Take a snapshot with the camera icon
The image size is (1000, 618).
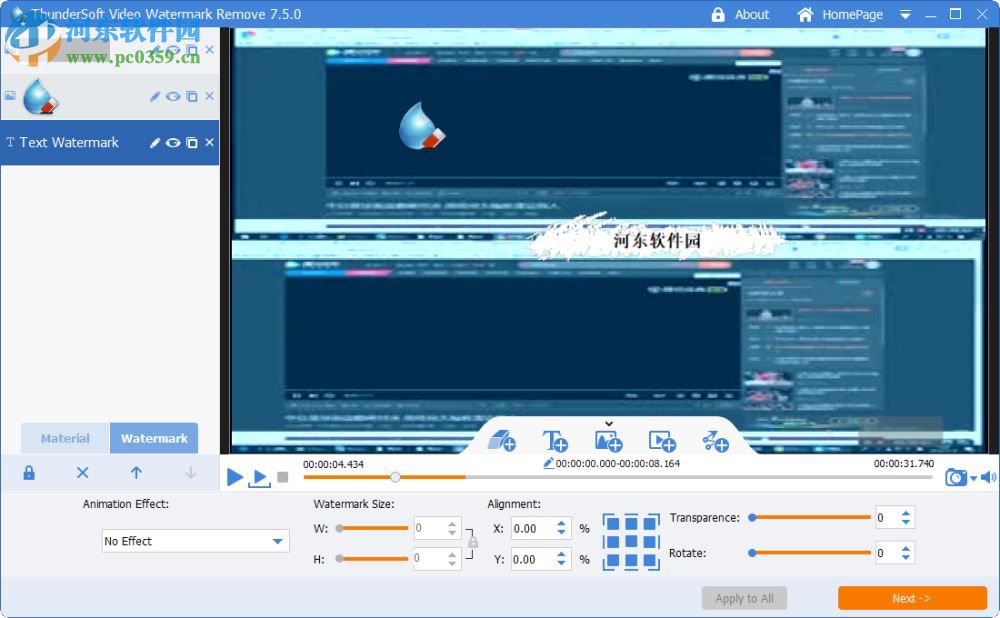[956, 477]
